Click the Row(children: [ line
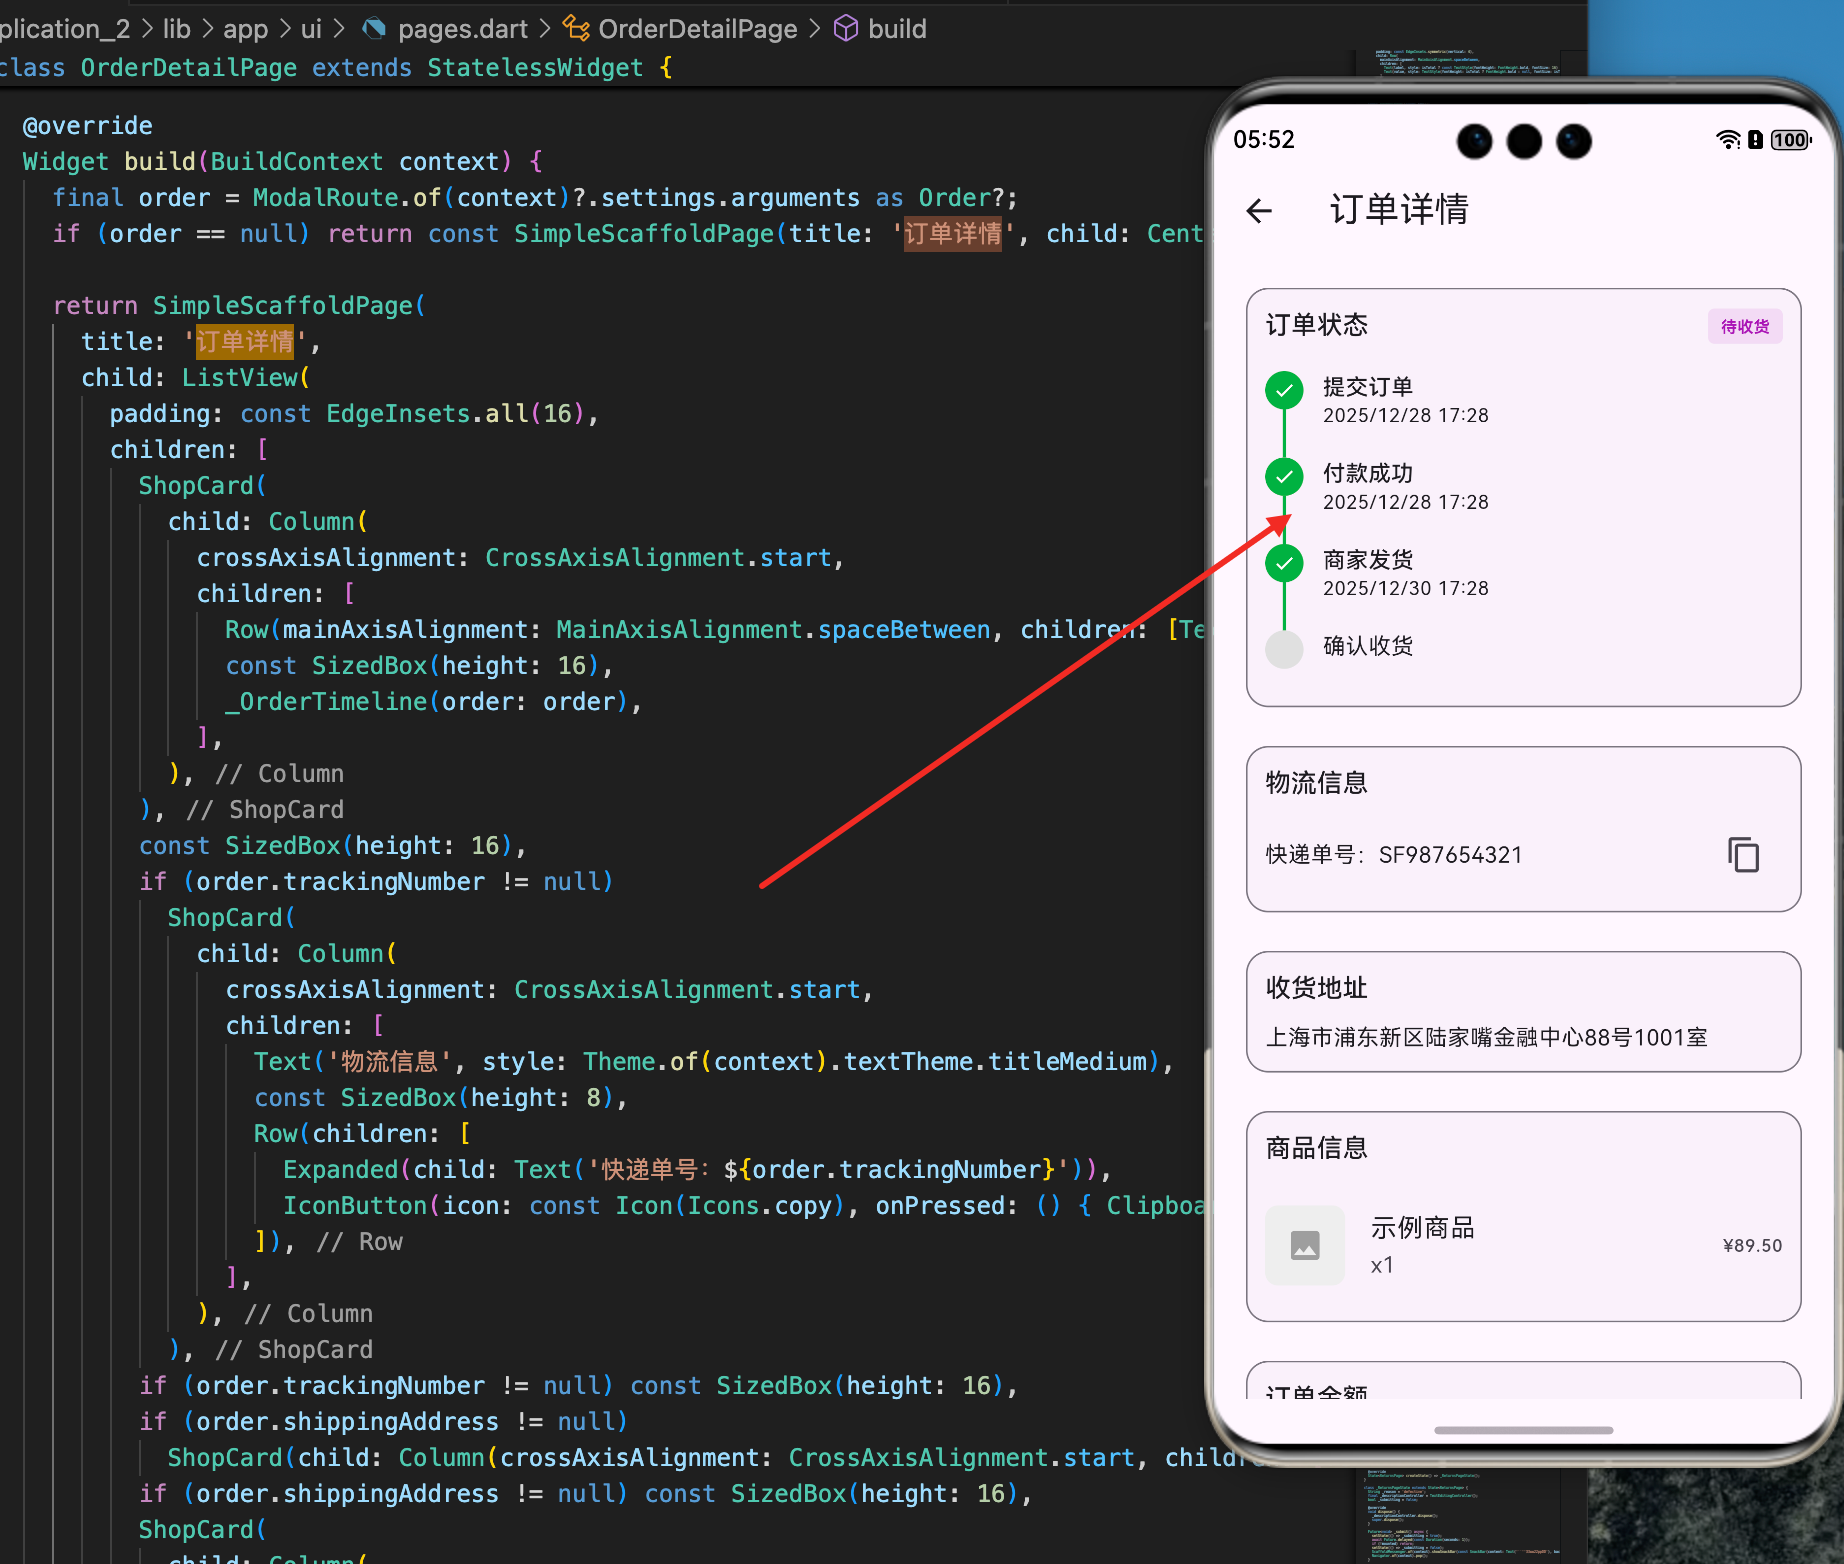This screenshot has width=1844, height=1564. 362,1134
